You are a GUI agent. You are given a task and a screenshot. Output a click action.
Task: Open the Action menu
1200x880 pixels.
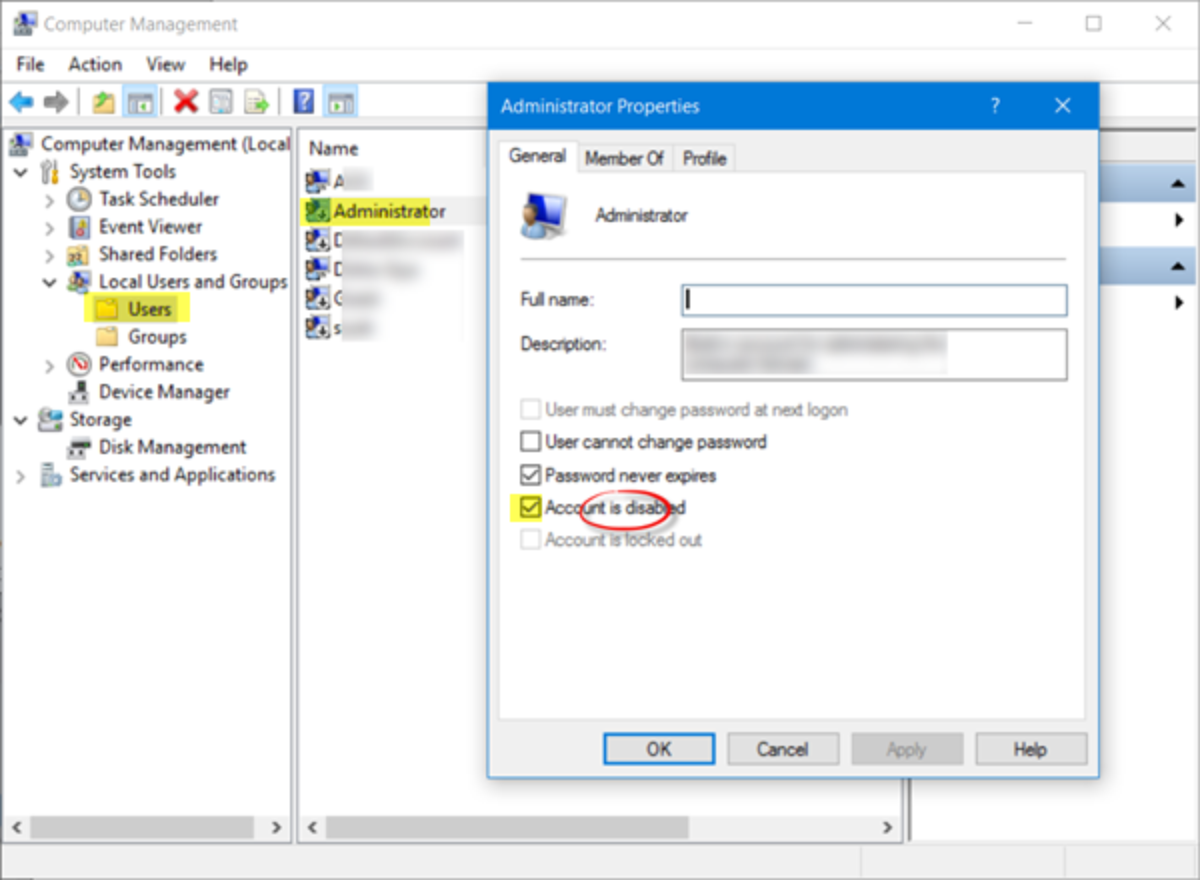pyautogui.click(x=95, y=64)
